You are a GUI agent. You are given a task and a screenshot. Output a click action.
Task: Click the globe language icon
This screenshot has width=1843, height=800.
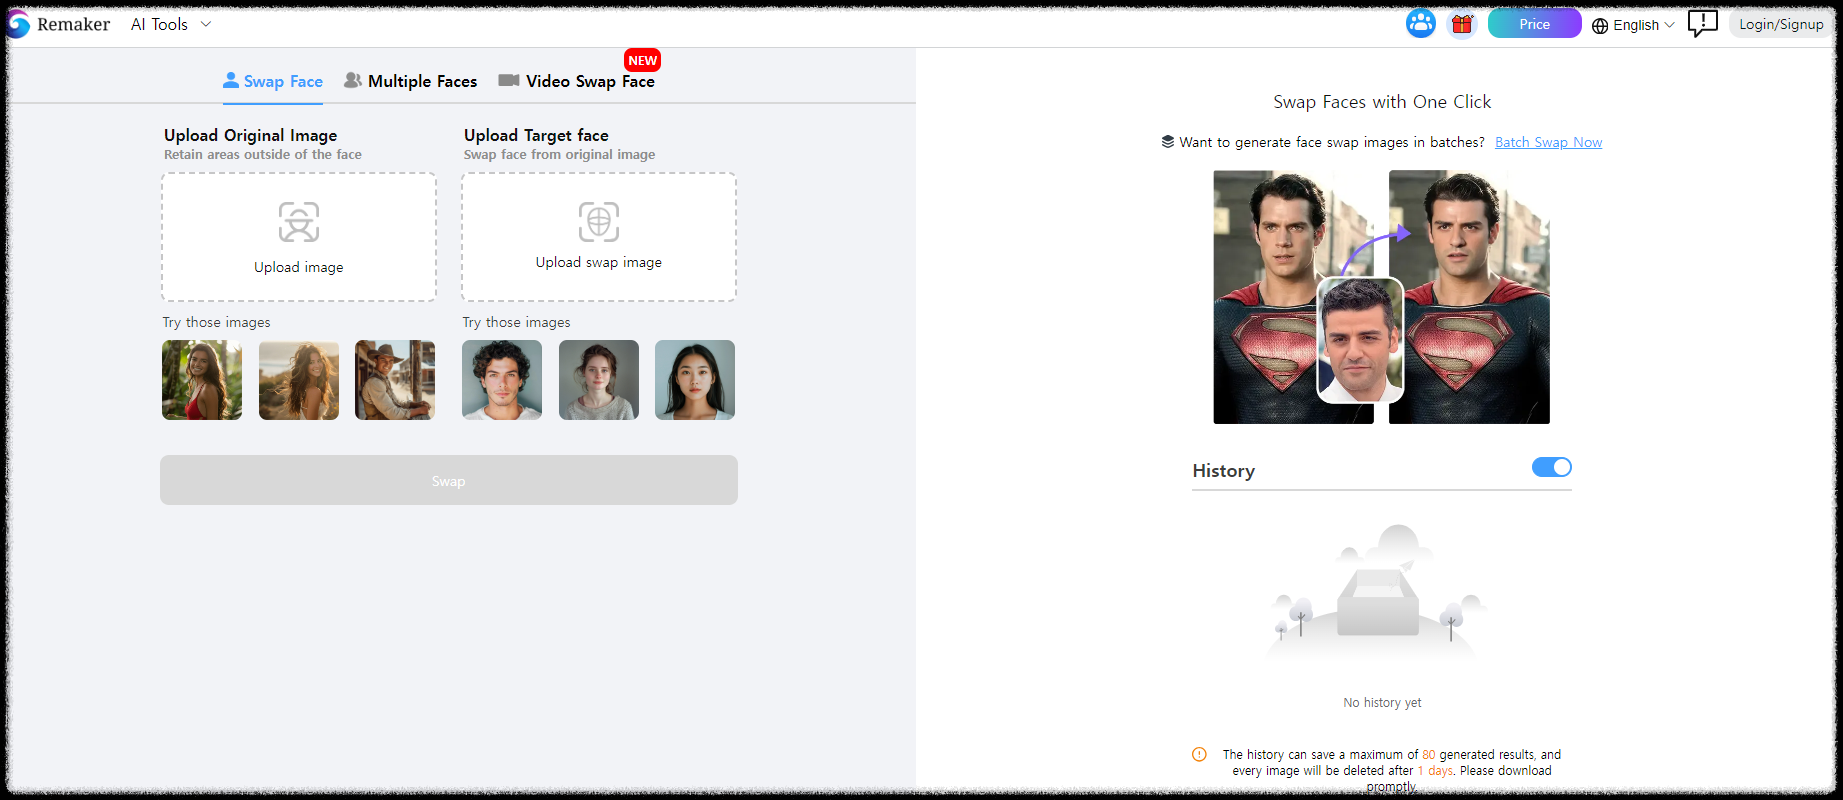1600,26
